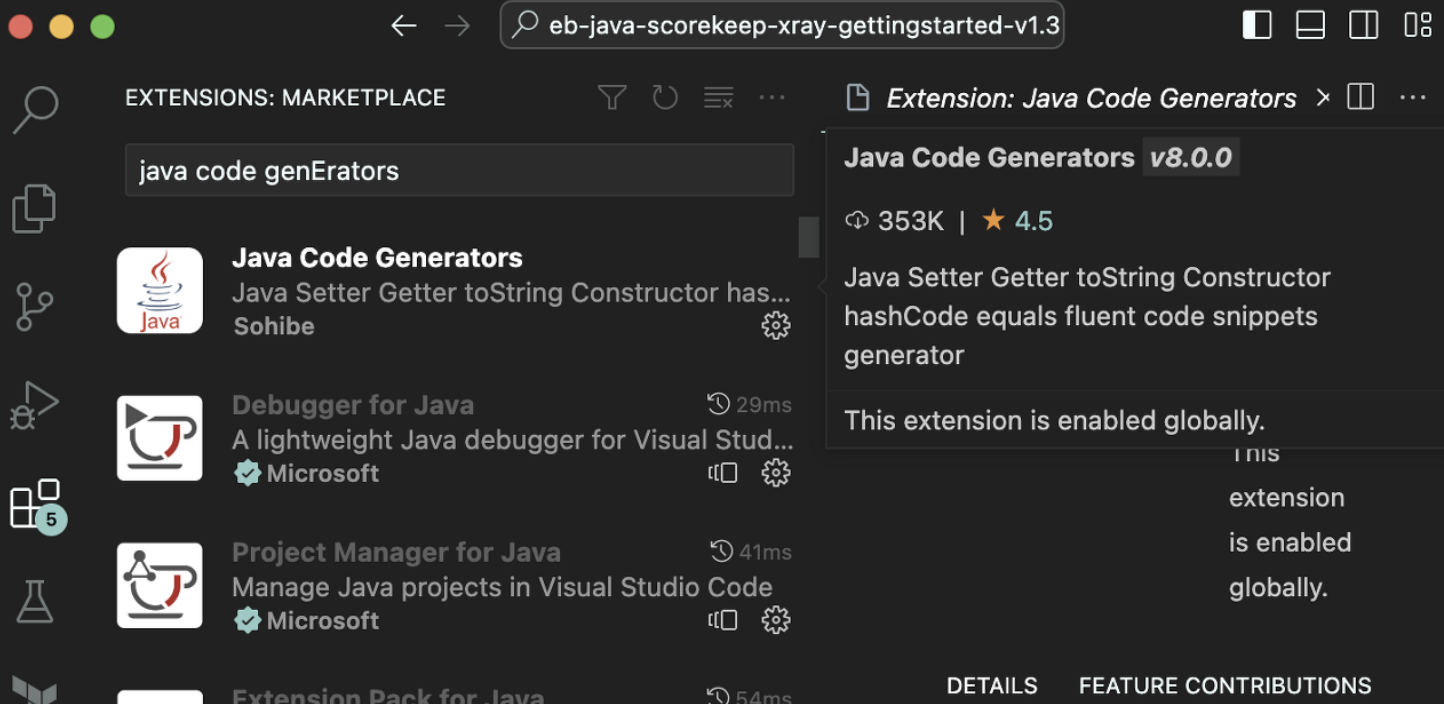Select the Extension: Java Code Generators editor tab
1444x704 pixels.
click(x=1091, y=98)
